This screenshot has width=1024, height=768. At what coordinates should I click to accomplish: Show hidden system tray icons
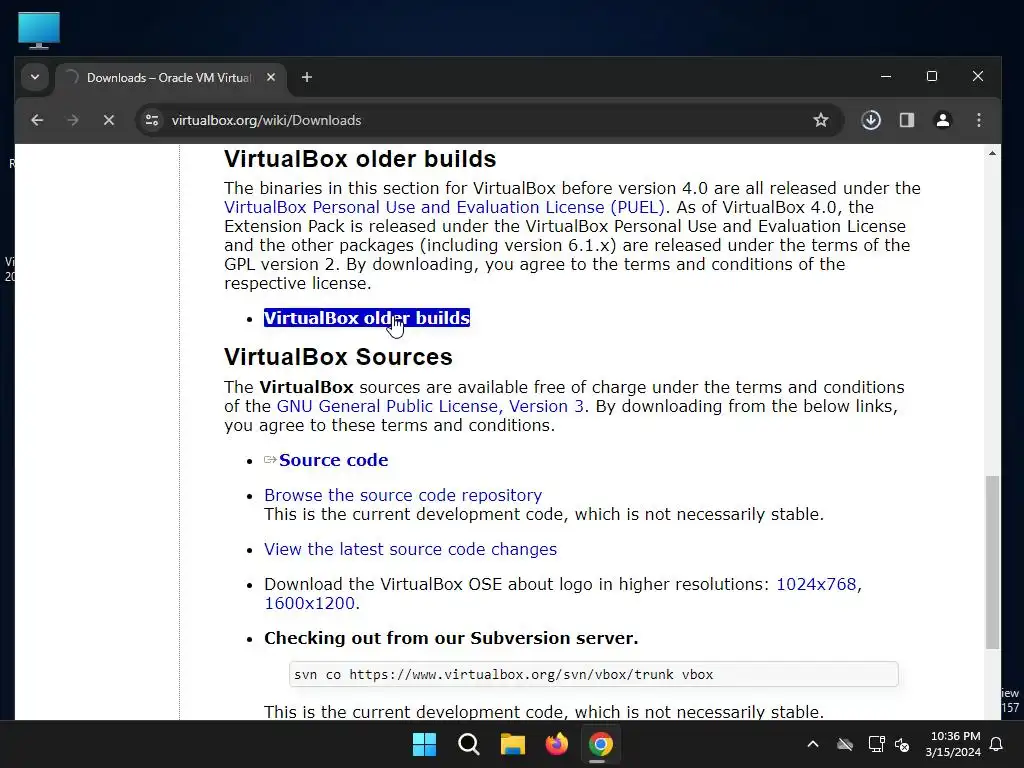813,744
